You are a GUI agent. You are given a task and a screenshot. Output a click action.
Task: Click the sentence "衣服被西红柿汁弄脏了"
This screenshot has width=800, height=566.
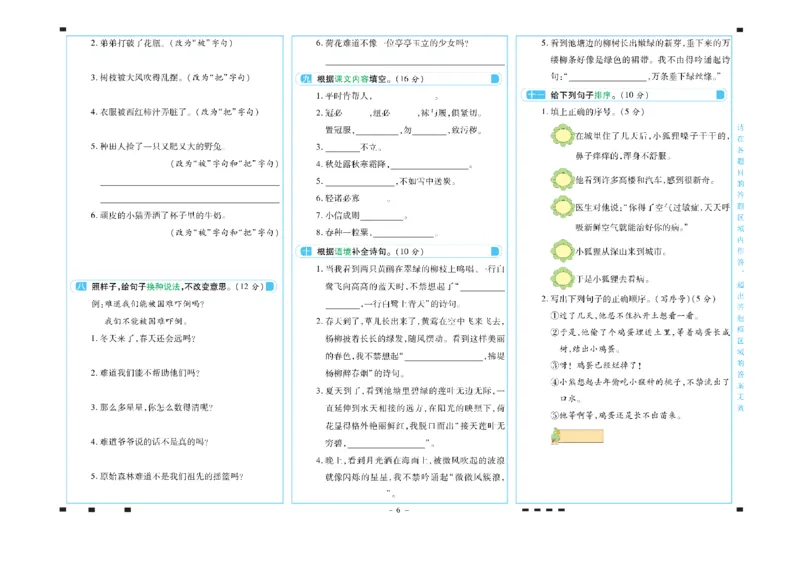143,112
